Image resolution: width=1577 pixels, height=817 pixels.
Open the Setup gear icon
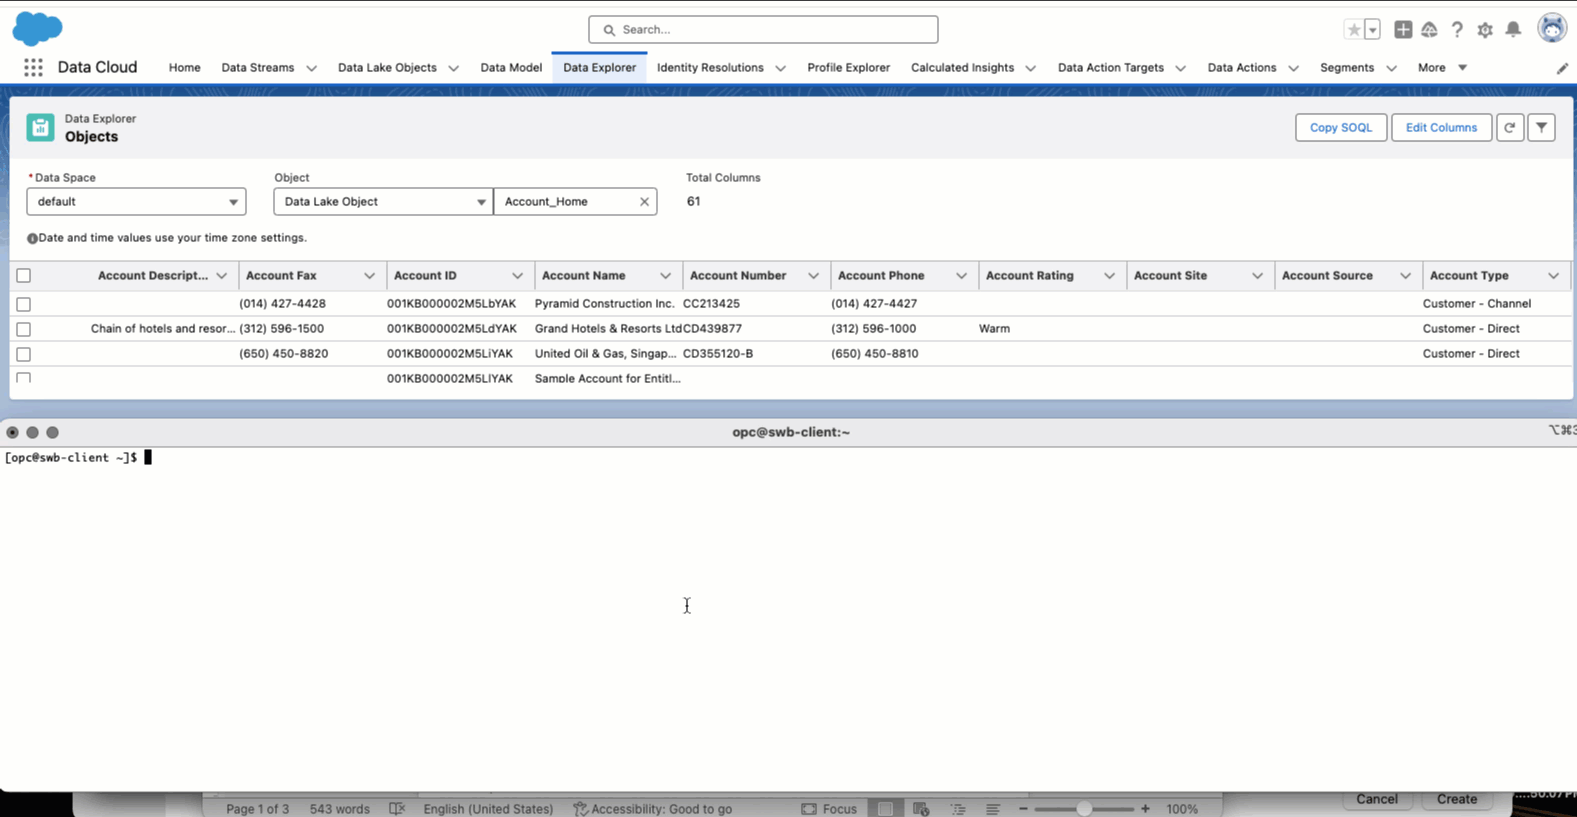pyautogui.click(x=1485, y=30)
